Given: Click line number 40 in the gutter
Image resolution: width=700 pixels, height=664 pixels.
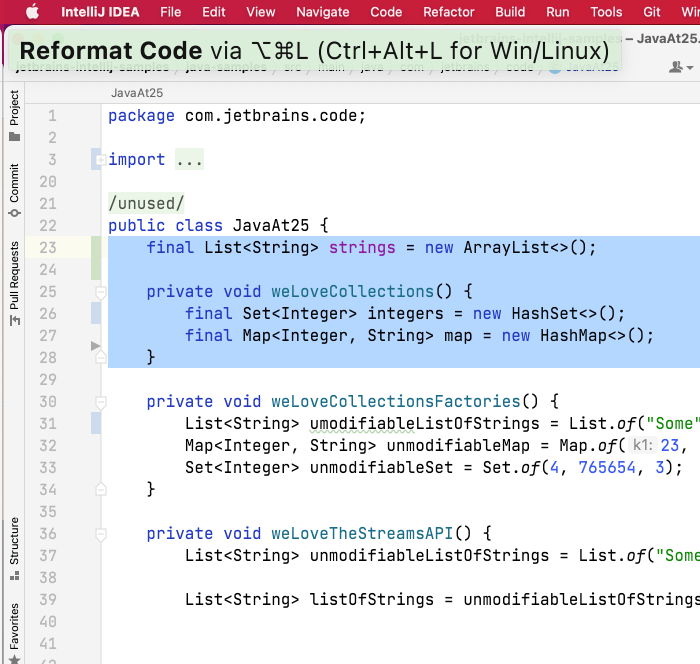Looking at the screenshot, I should [48, 622].
